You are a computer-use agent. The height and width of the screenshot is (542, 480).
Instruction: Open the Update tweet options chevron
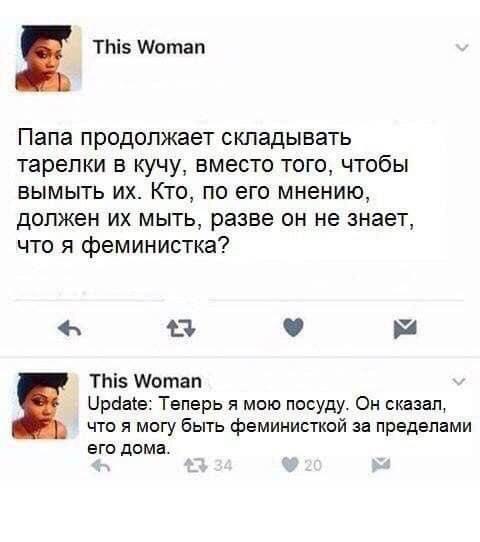[x=460, y=382]
